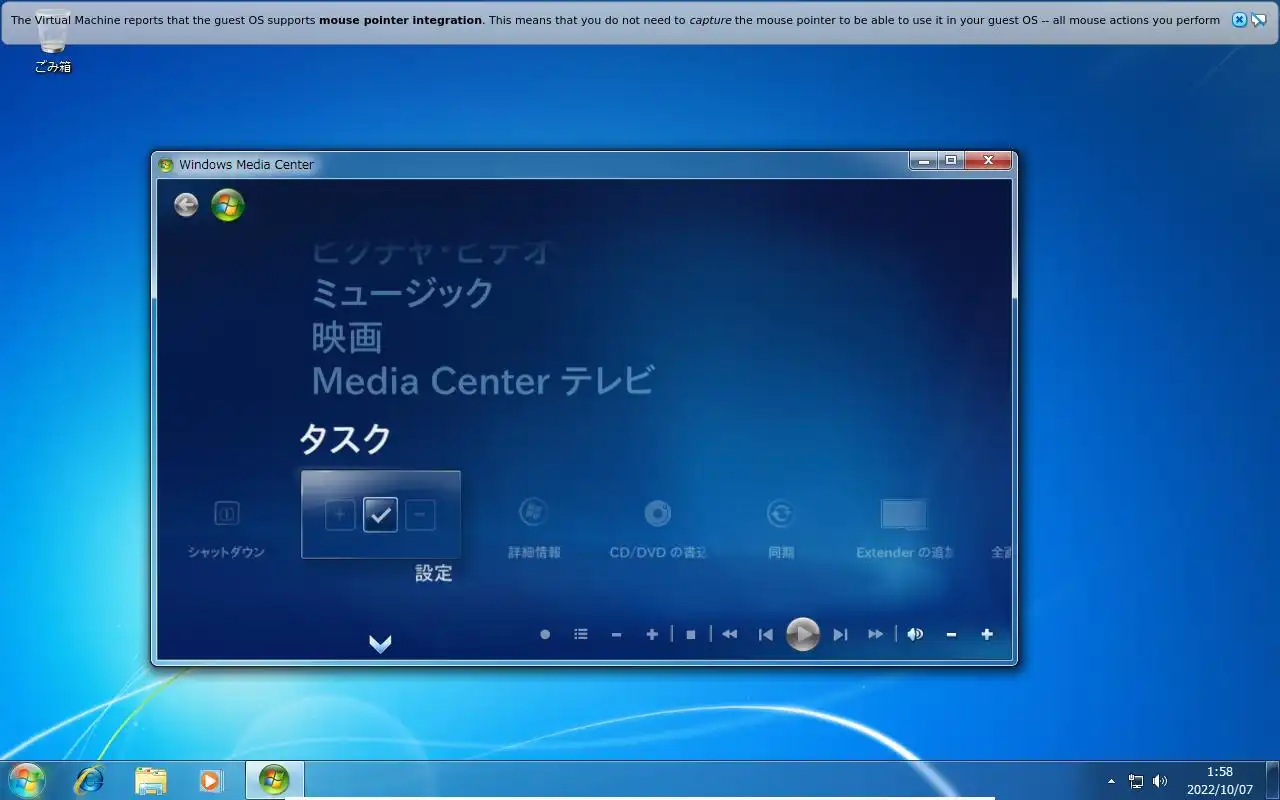The height and width of the screenshot is (800, 1280).
Task: Click the skip back button
Action: (x=766, y=634)
